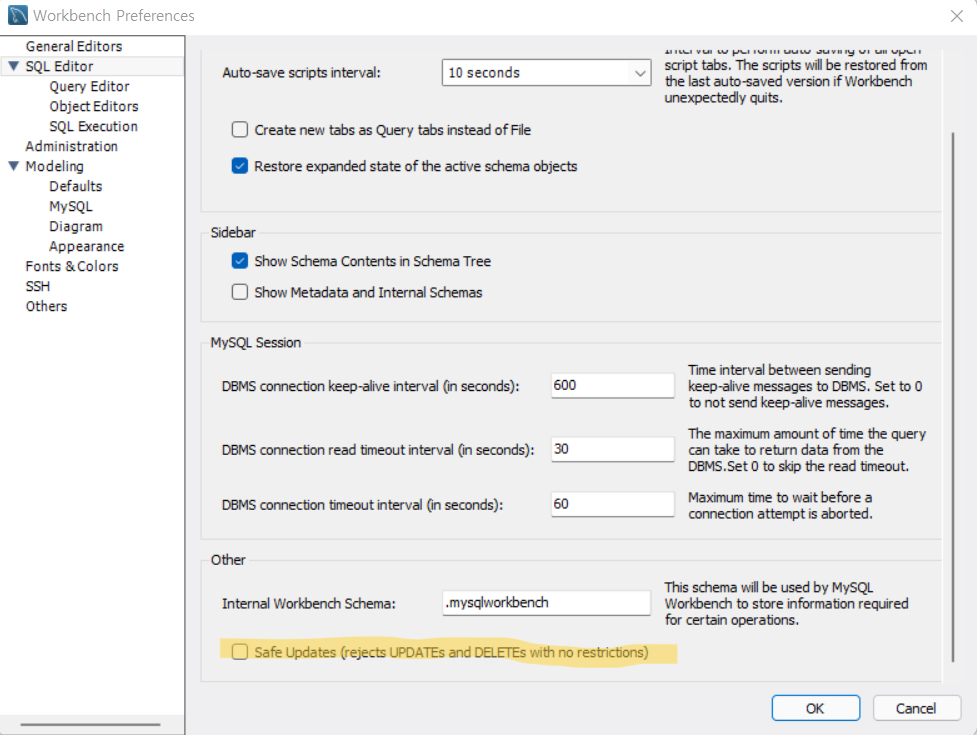Image resolution: width=977 pixels, height=735 pixels.
Task: Click the MySQL Workbench title bar icon
Action: (17, 15)
